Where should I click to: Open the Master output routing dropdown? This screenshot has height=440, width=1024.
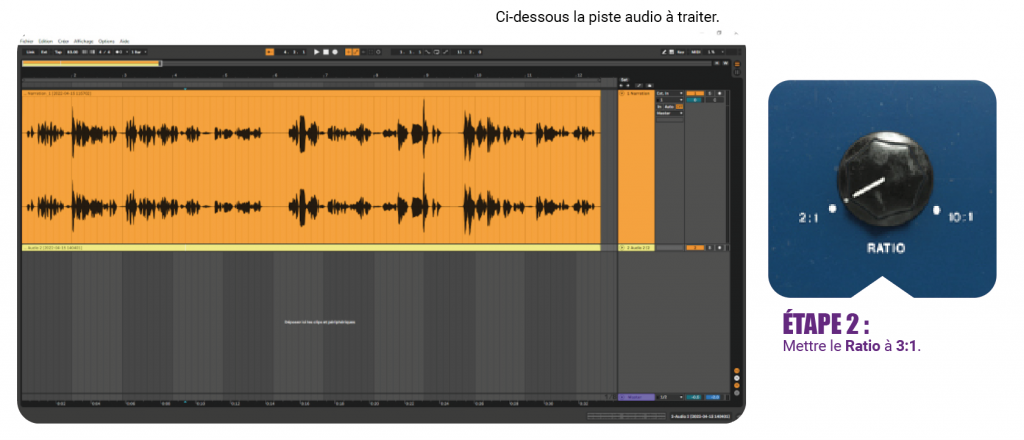[x=670, y=113]
